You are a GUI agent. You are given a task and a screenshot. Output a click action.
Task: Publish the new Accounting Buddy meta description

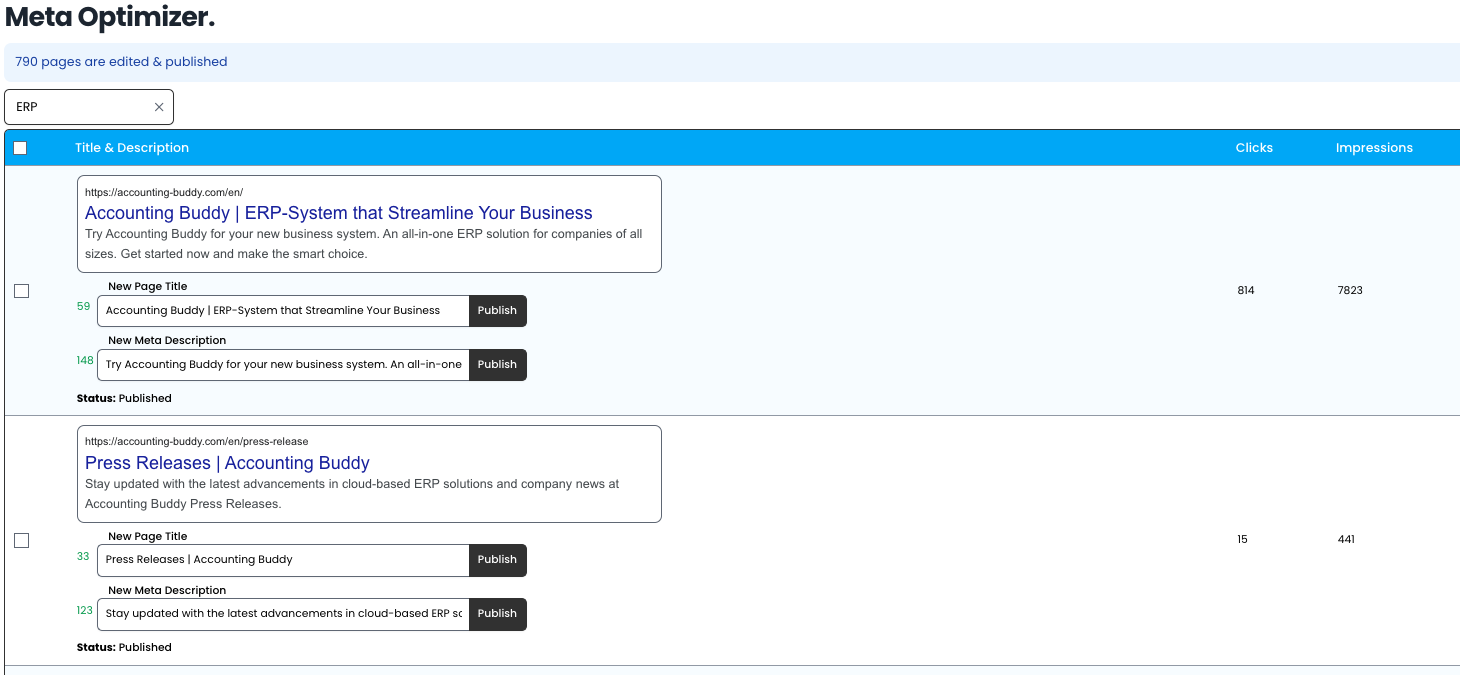click(x=497, y=364)
